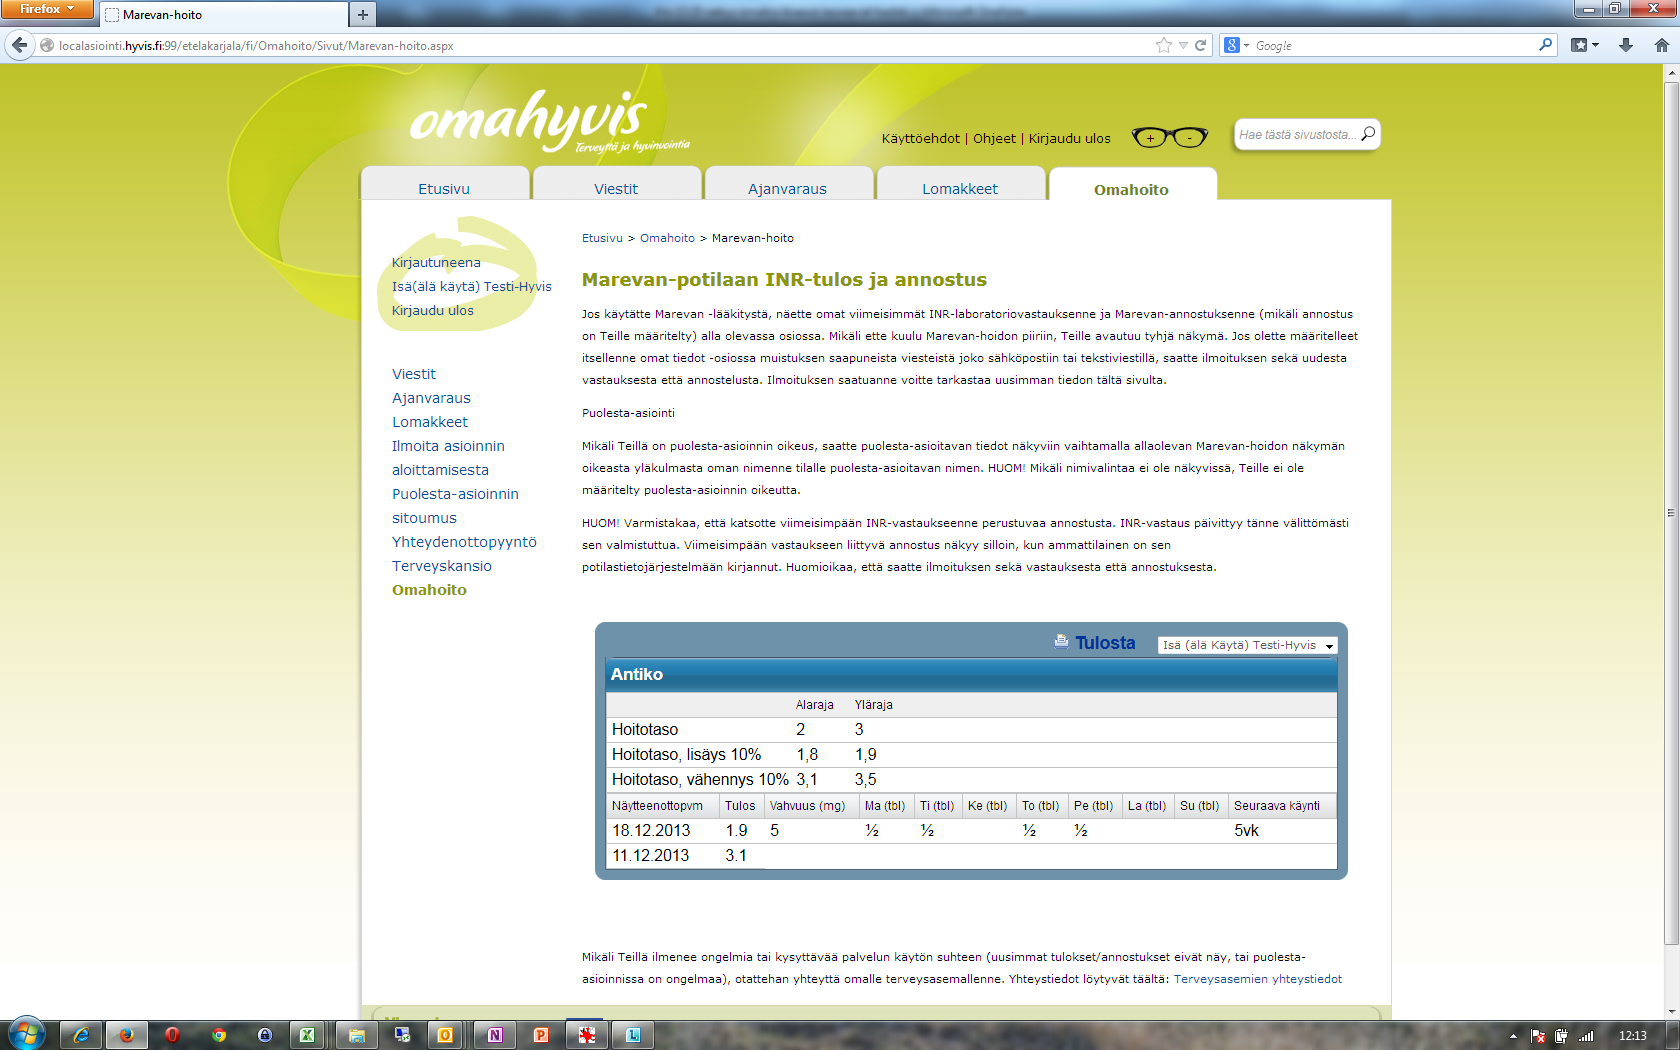Viewport: 1680px width, 1050px height.
Task: Switch to the Etusivu tab
Action: [x=444, y=186]
